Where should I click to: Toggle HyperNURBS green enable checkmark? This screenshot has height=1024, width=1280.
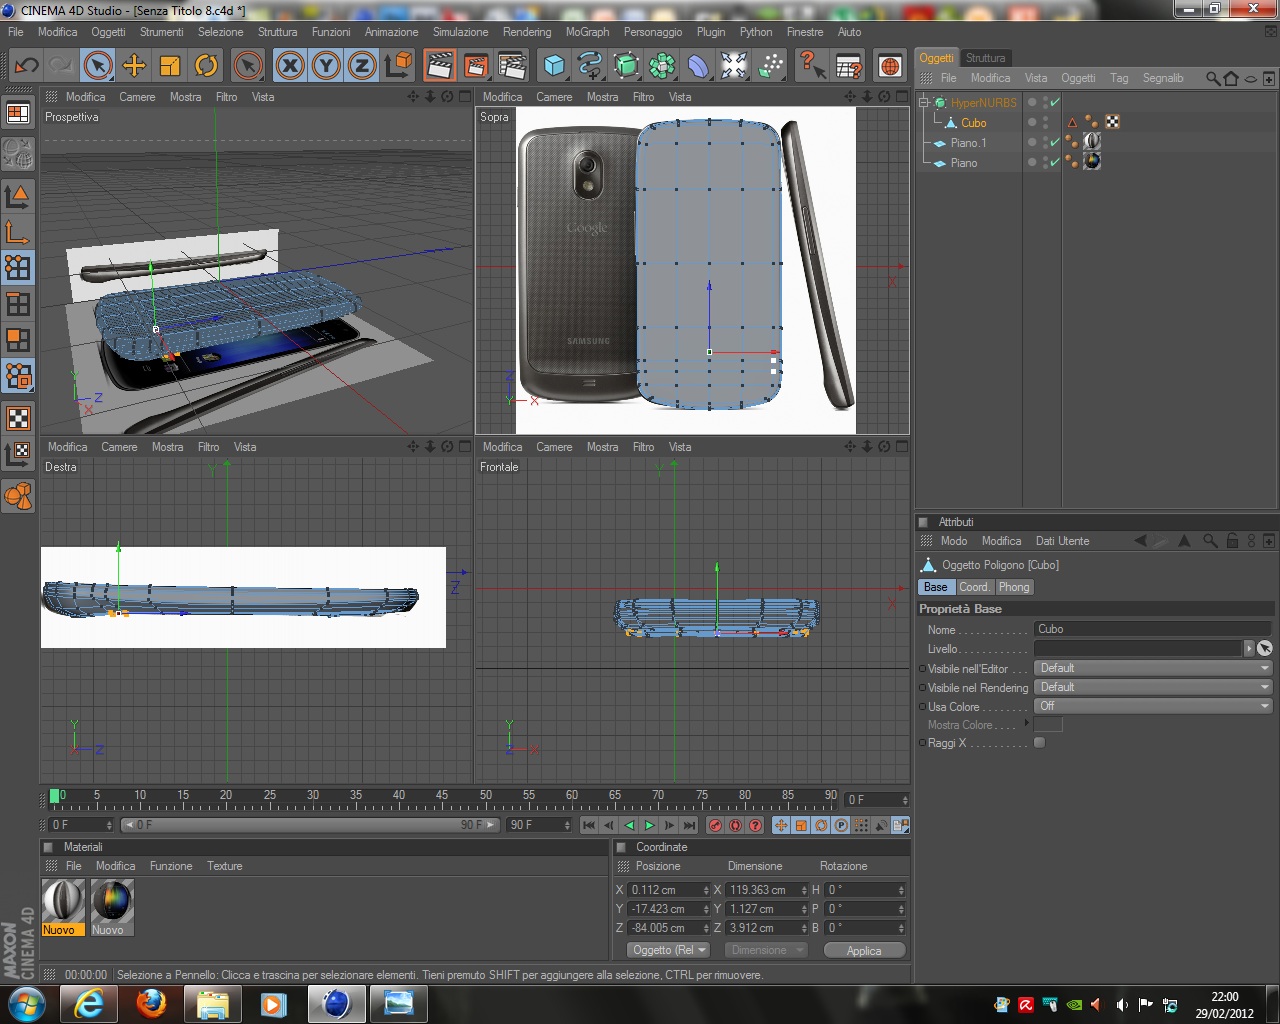coord(1054,102)
